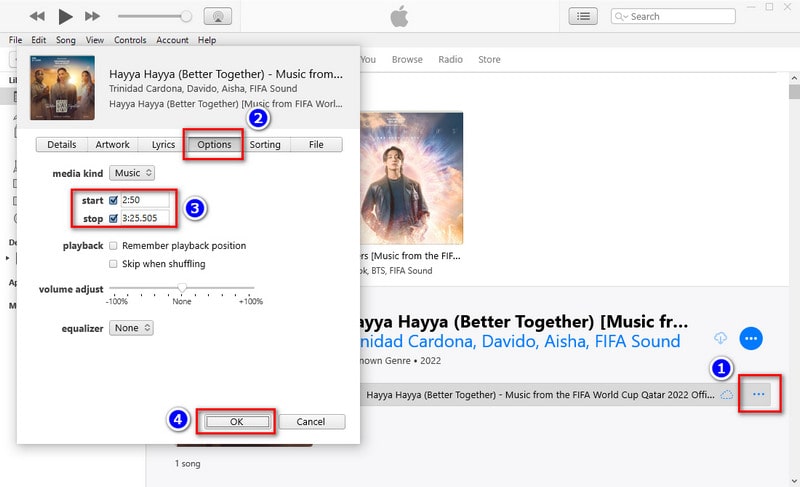Click the scrollbar down arrow
Viewport: 800px width, 487px height.
coord(794,481)
